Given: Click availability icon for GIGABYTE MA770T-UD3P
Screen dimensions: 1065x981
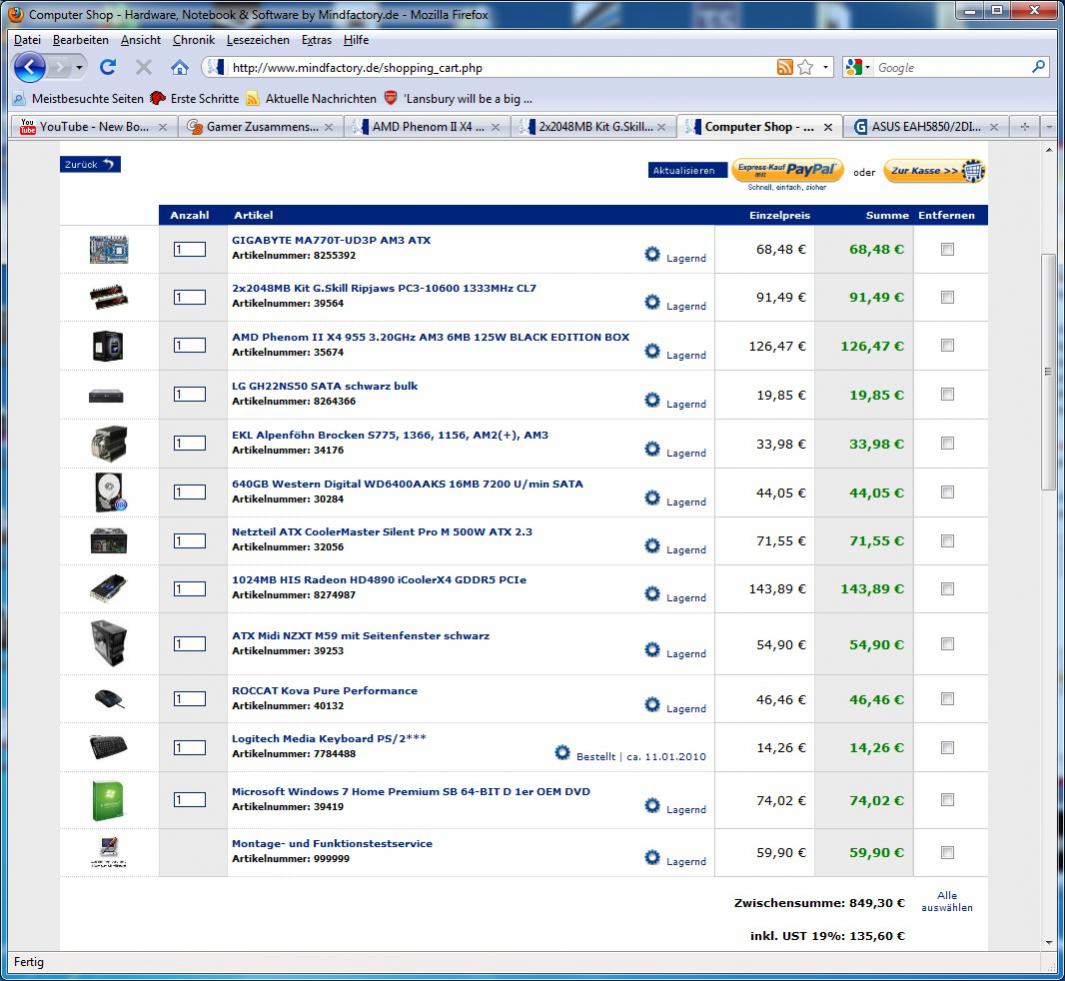Looking at the screenshot, I should point(652,254).
